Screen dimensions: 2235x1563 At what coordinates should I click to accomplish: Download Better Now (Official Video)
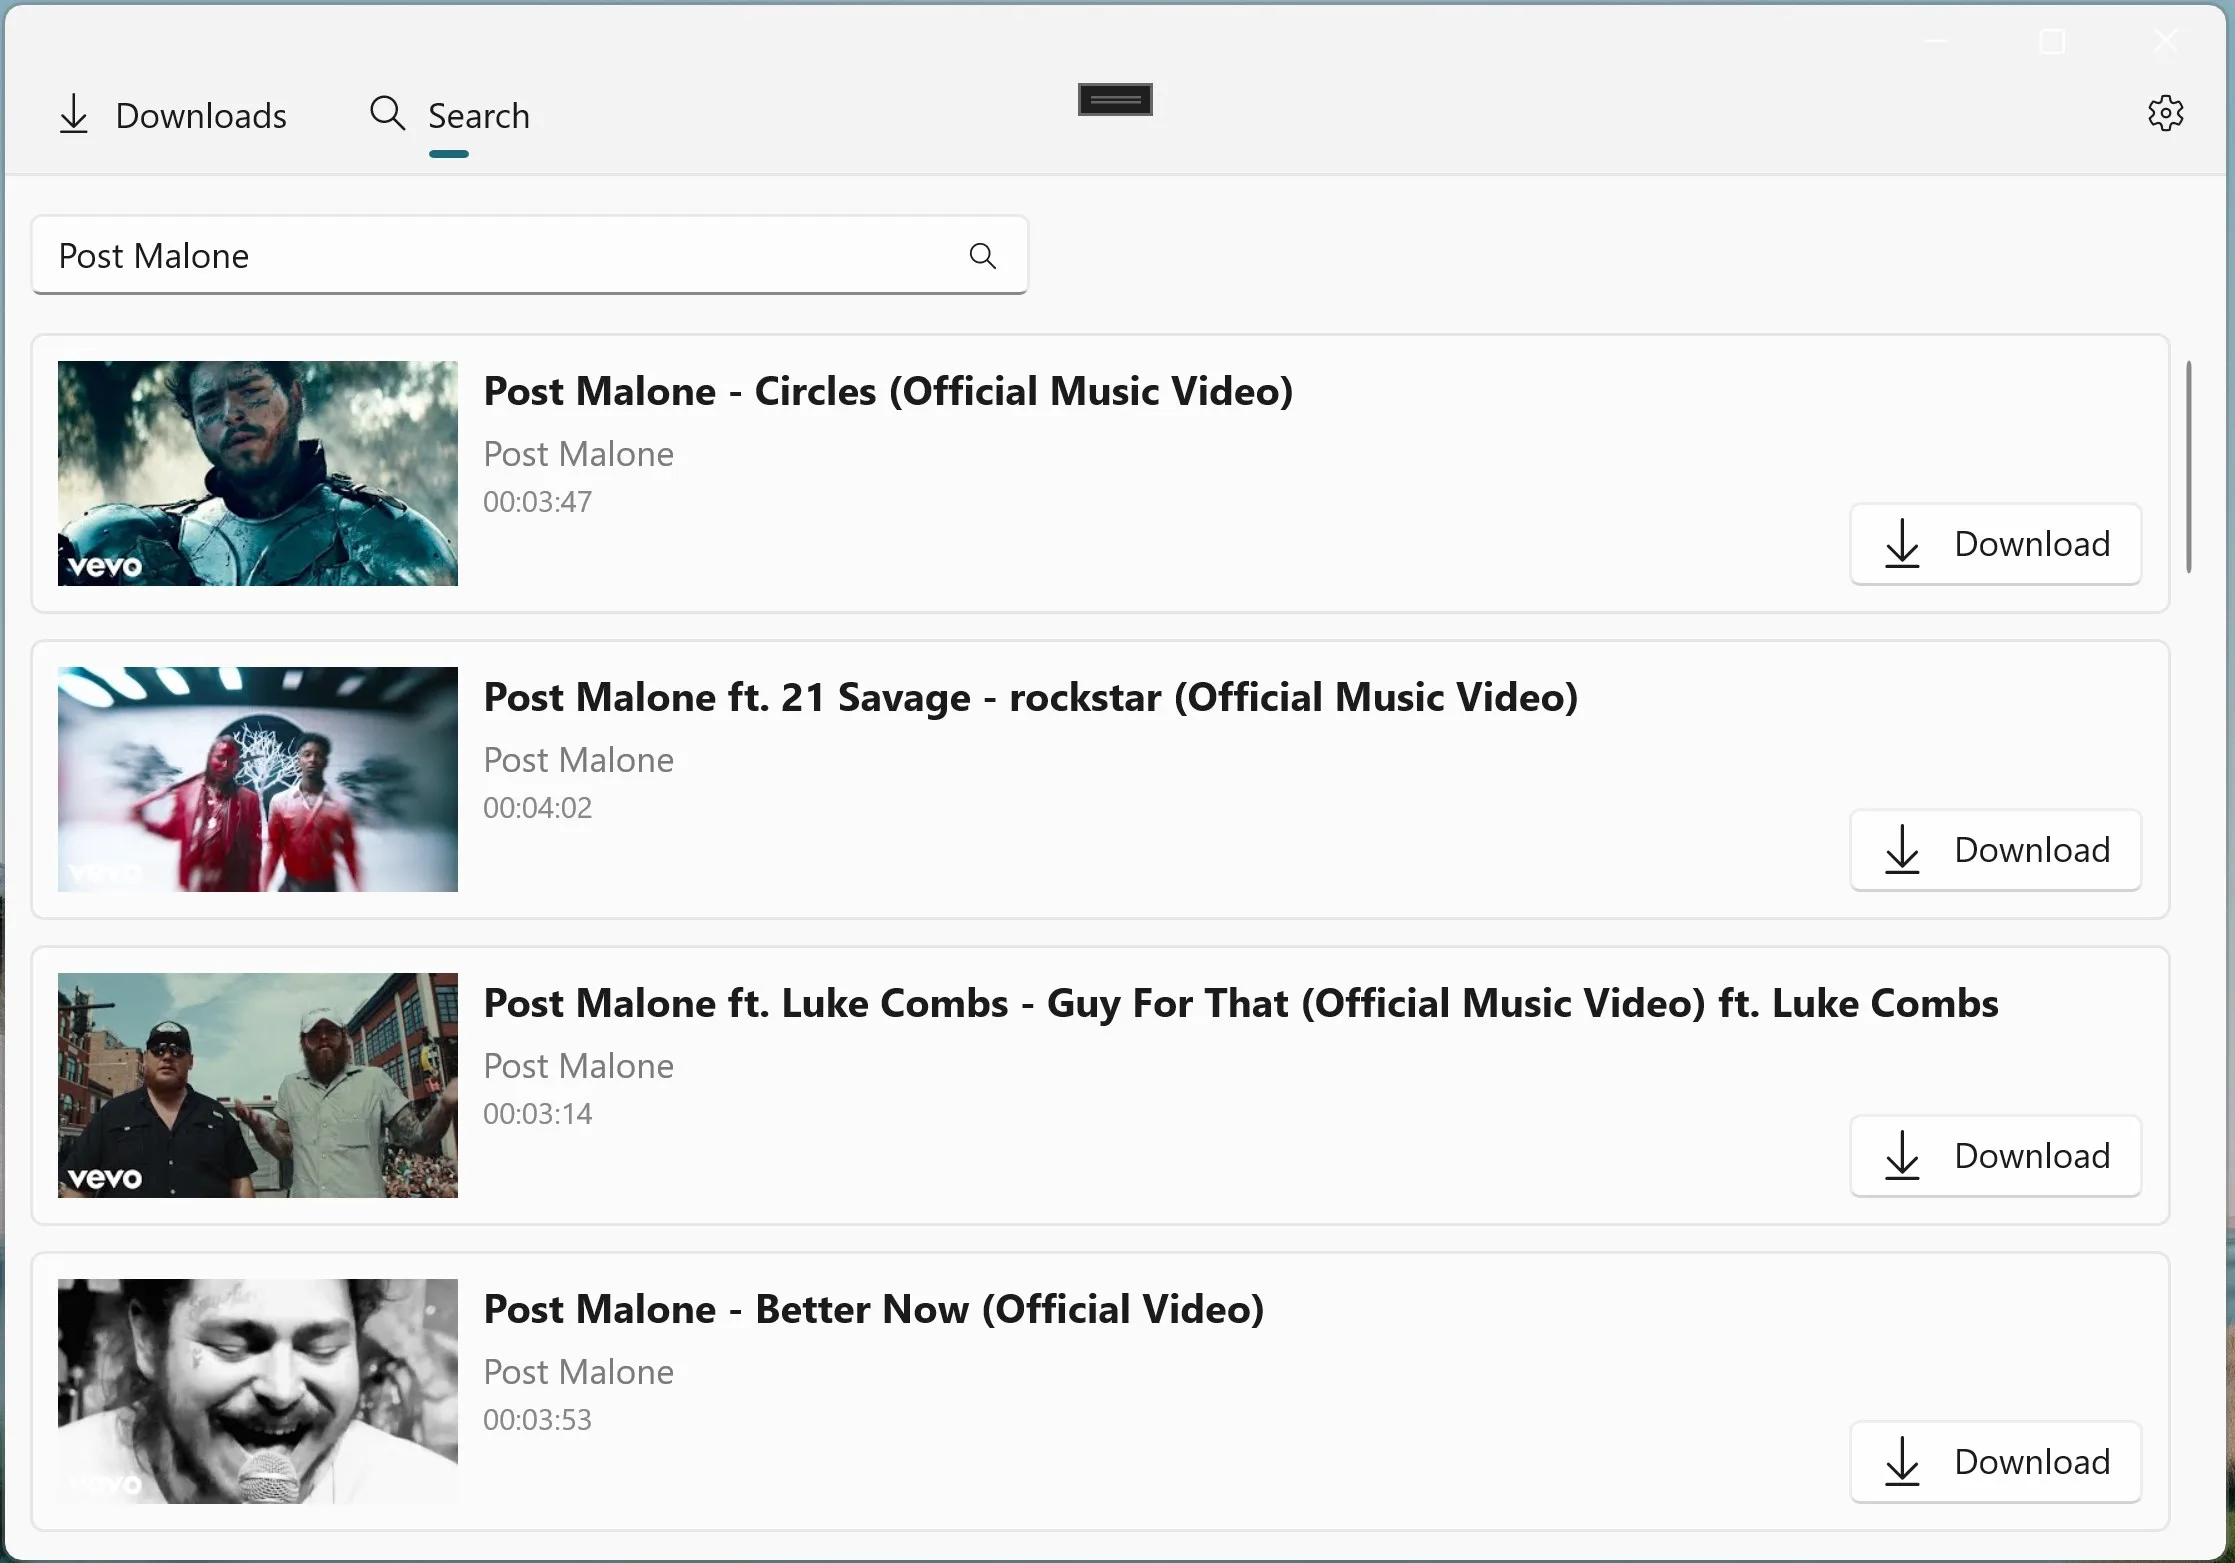click(x=1995, y=1462)
